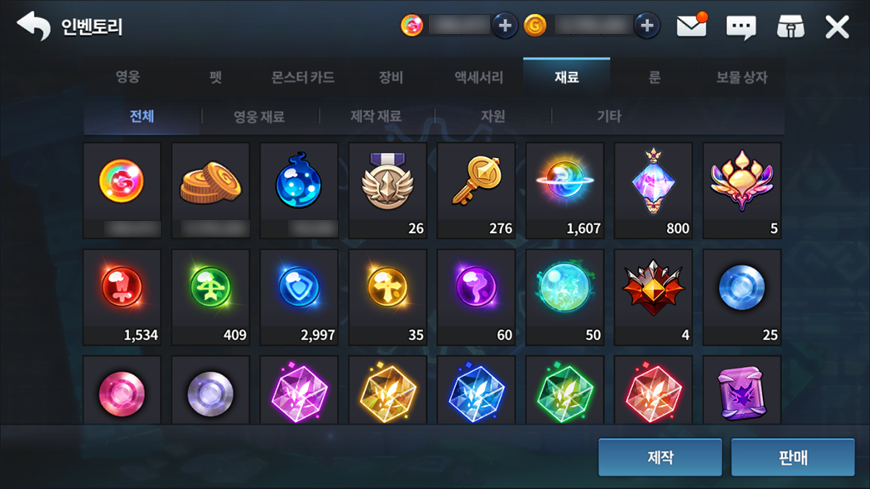Open the mailbox envelope icon
This screenshot has height=489, width=870.
tap(691, 26)
